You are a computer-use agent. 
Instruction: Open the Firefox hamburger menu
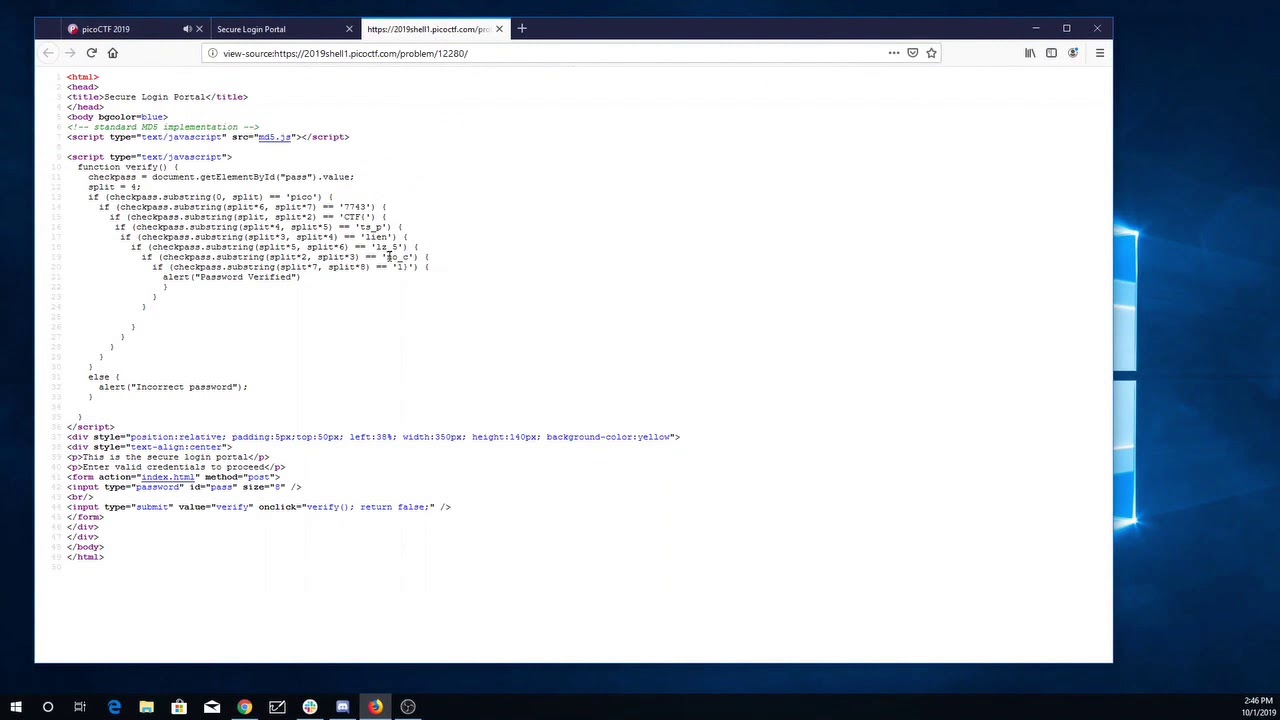[1099, 53]
